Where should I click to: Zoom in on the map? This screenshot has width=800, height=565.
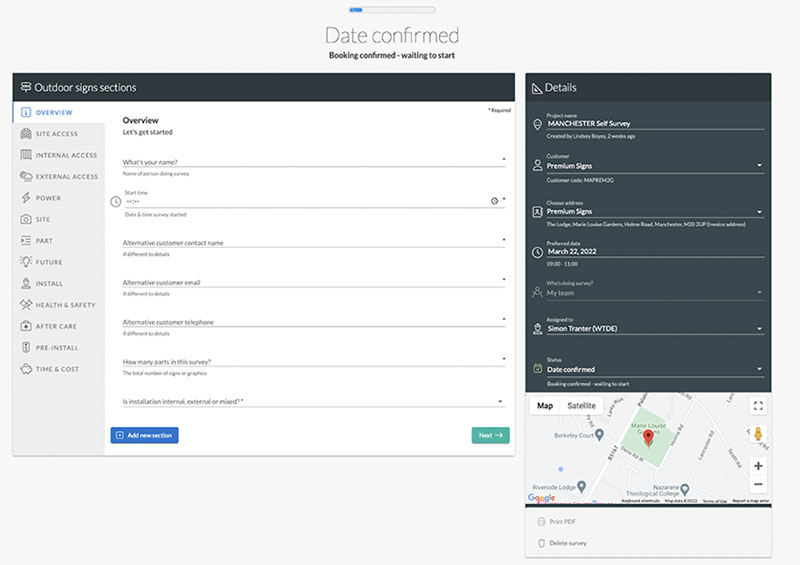pyautogui.click(x=758, y=465)
